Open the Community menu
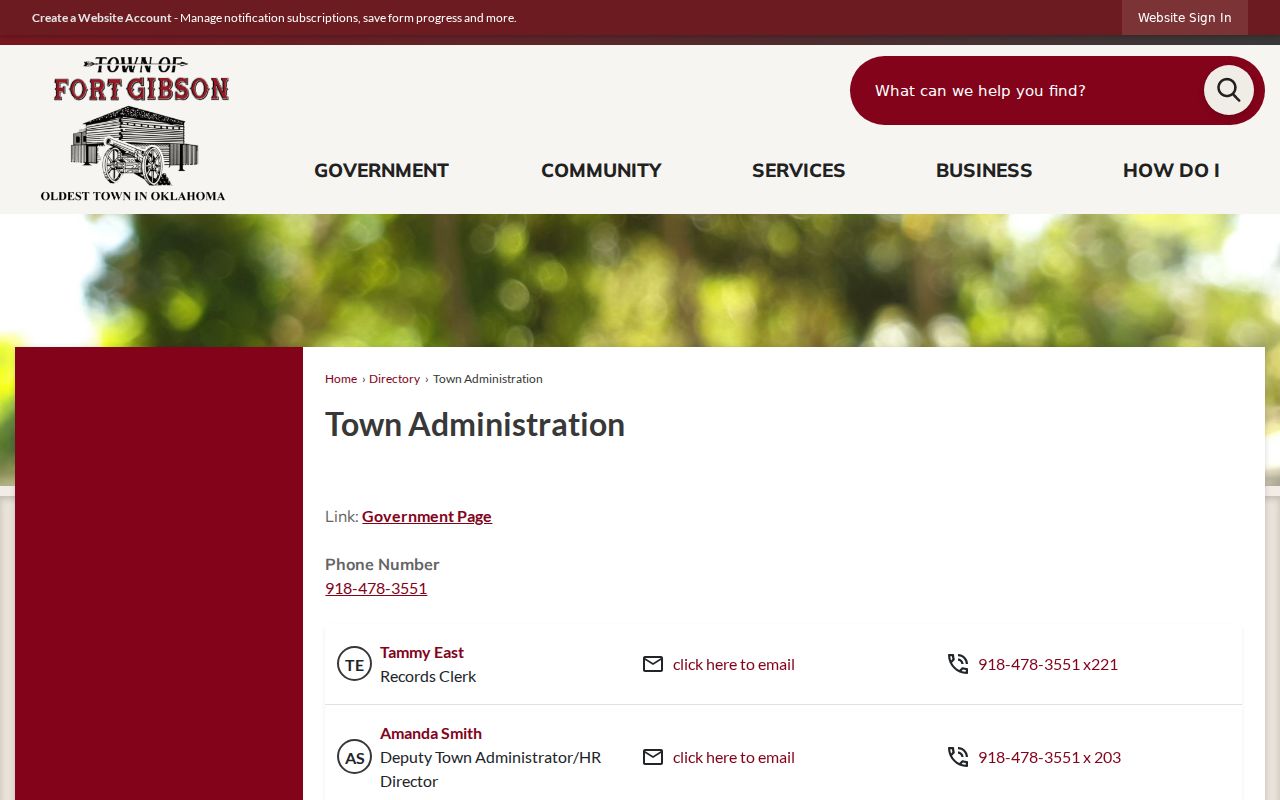The width and height of the screenshot is (1280, 800). 601,170
